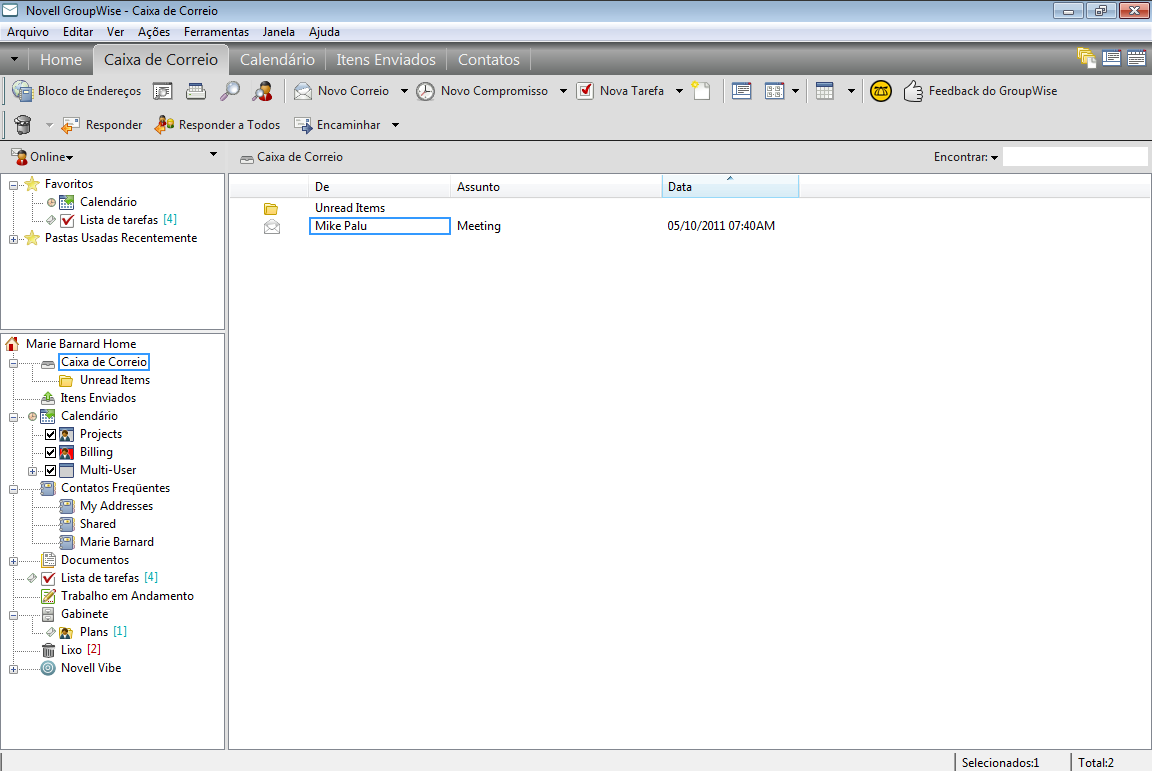Open Unread Items folder in message list

pos(350,208)
